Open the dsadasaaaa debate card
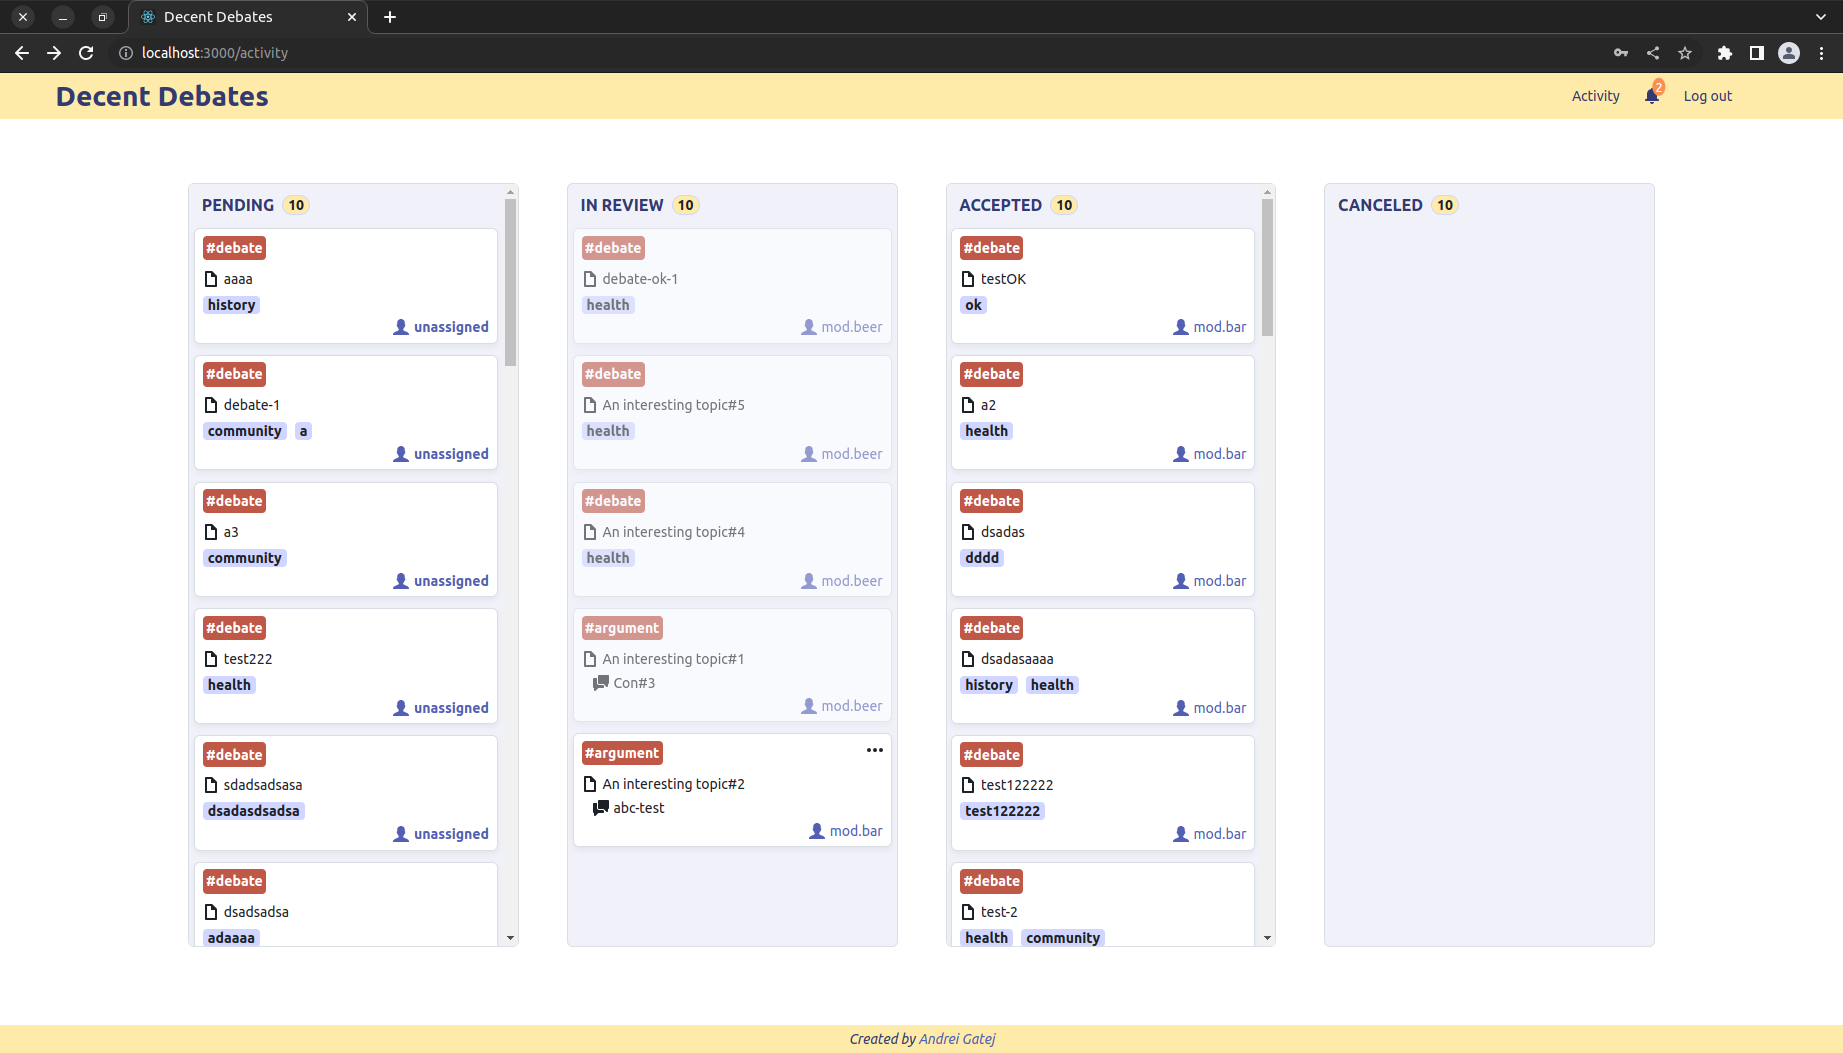 point(1102,659)
